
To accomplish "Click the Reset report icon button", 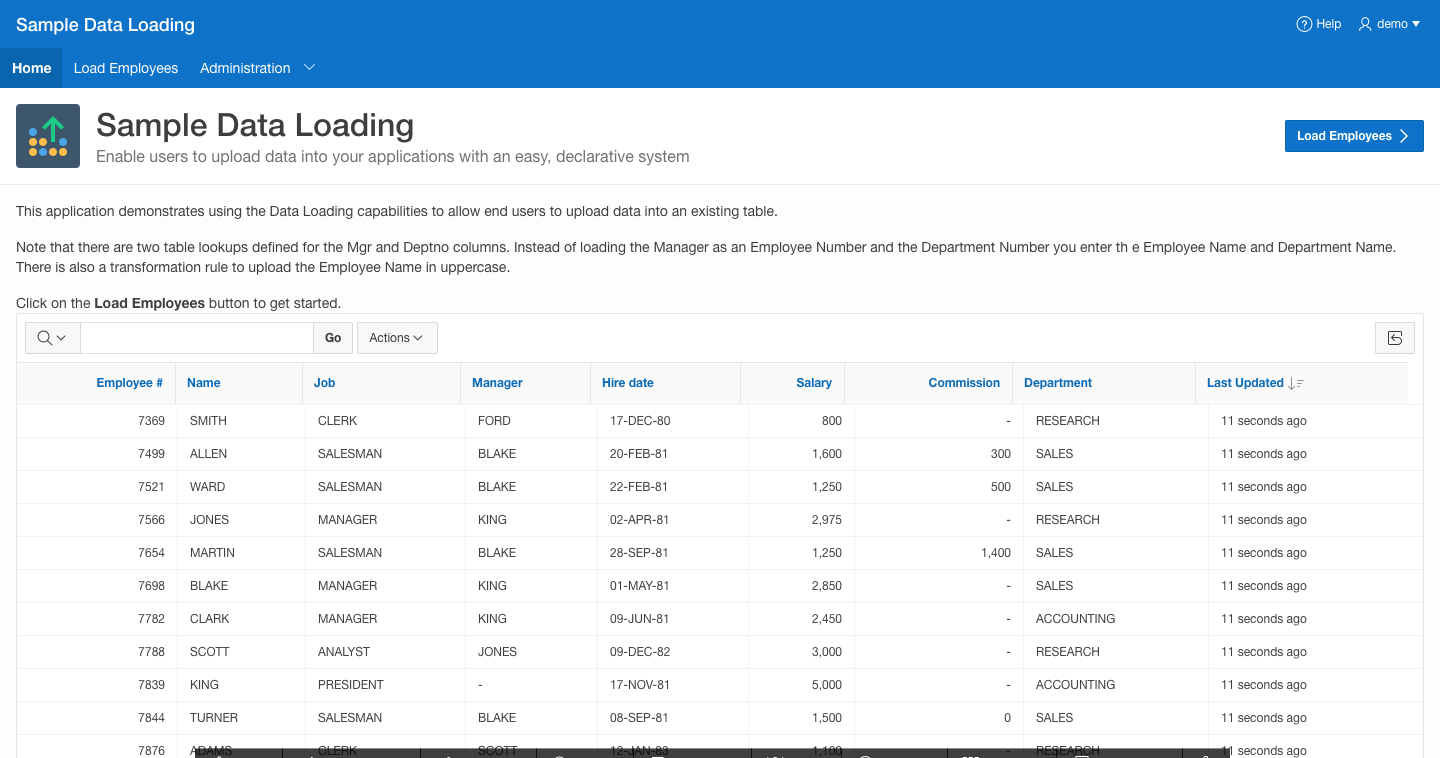I will pos(1394,338).
